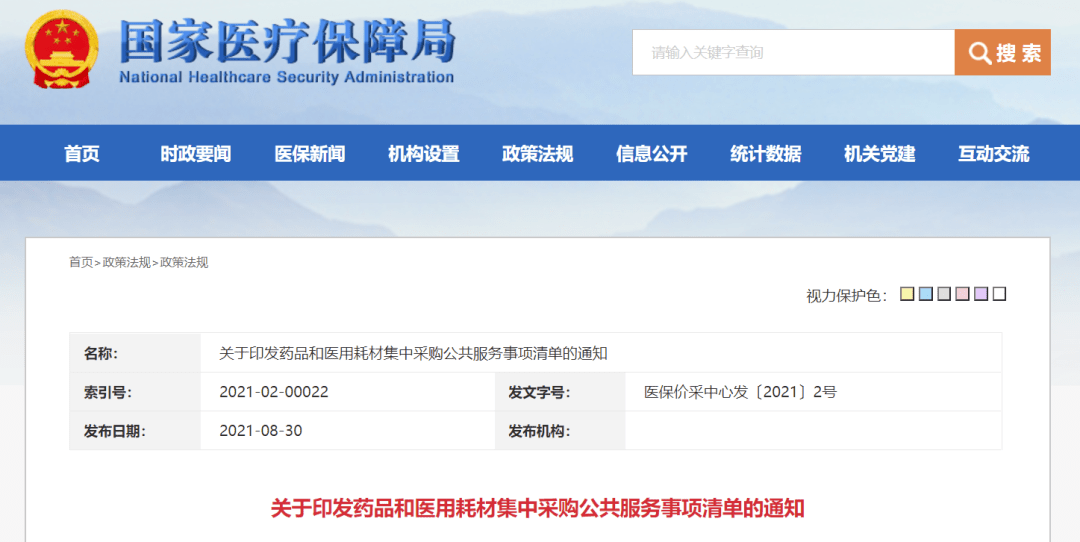The width and height of the screenshot is (1080, 542).
Task: Select the gray eye-protection color swatch
Action: coord(944,294)
